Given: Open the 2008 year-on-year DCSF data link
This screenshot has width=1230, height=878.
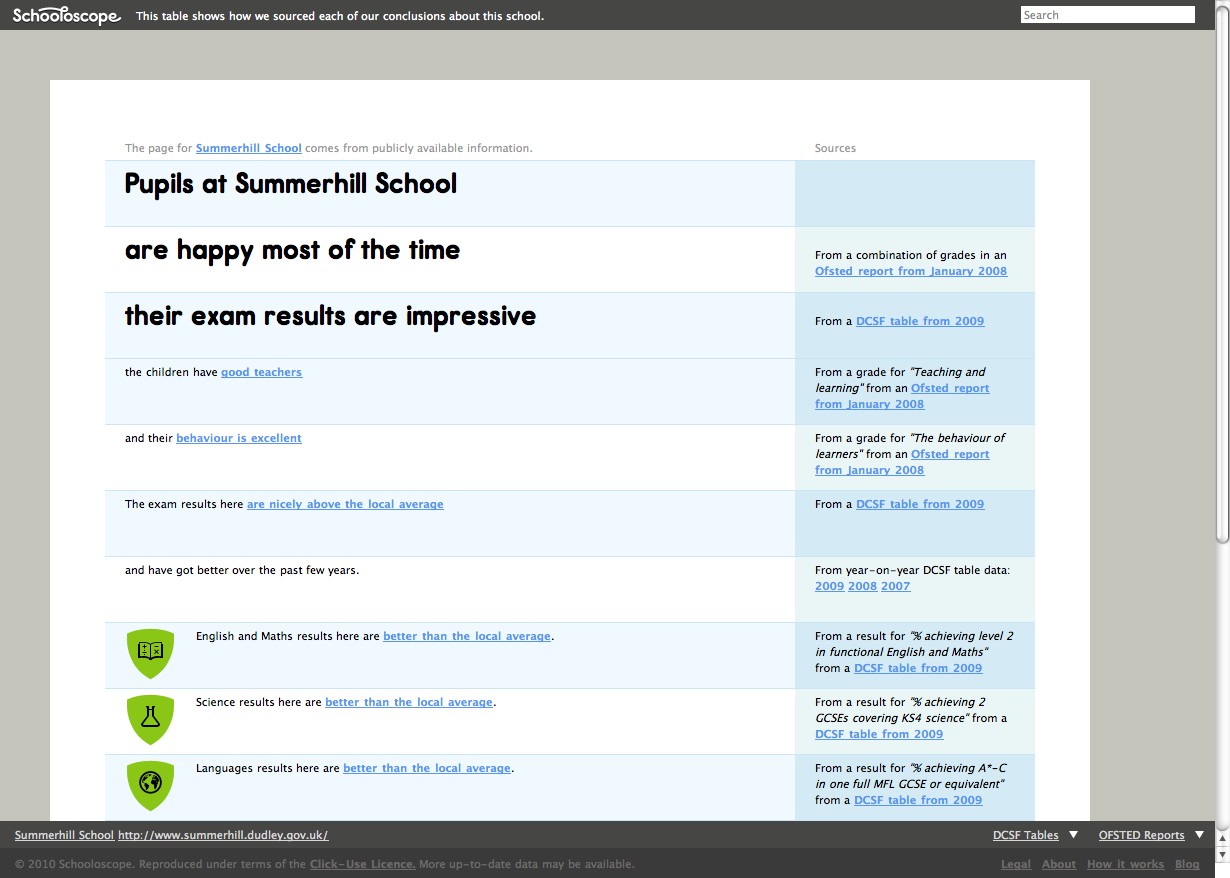Looking at the screenshot, I should [x=862, y=586].
